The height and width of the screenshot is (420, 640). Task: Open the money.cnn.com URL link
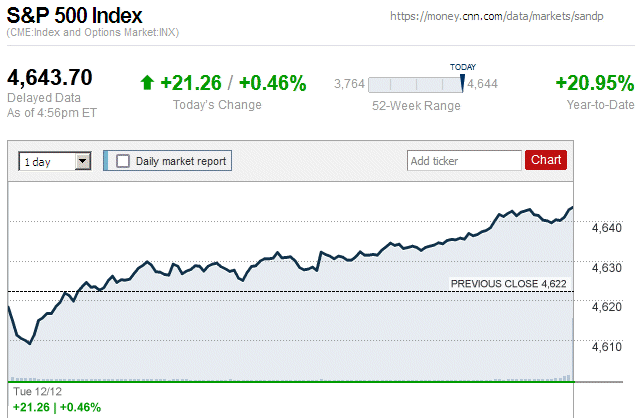[x=511, y=17]
